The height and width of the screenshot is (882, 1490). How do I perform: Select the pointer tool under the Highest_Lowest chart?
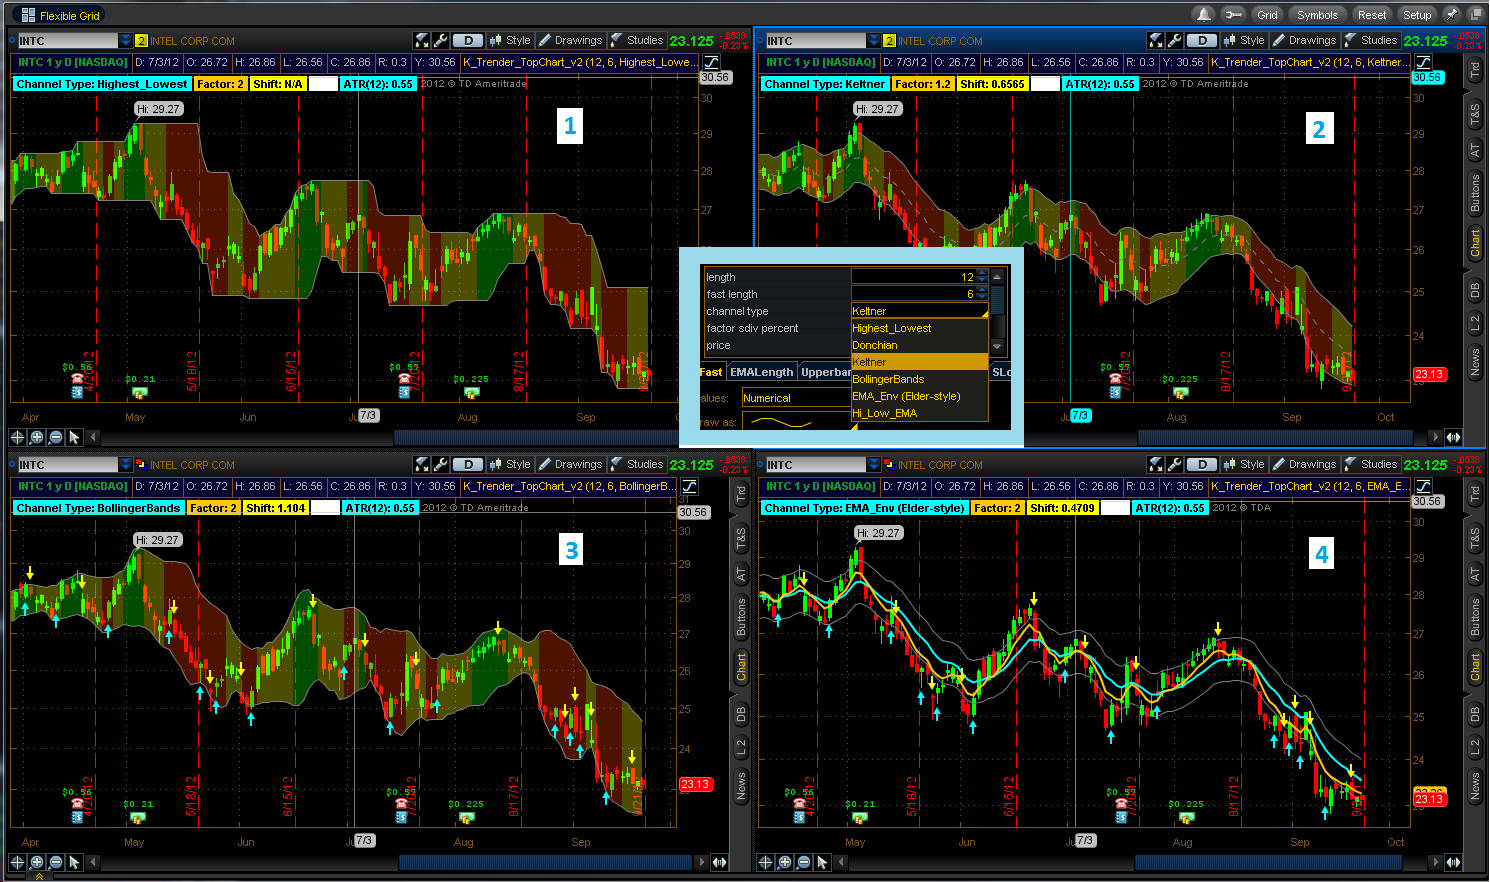75,437
